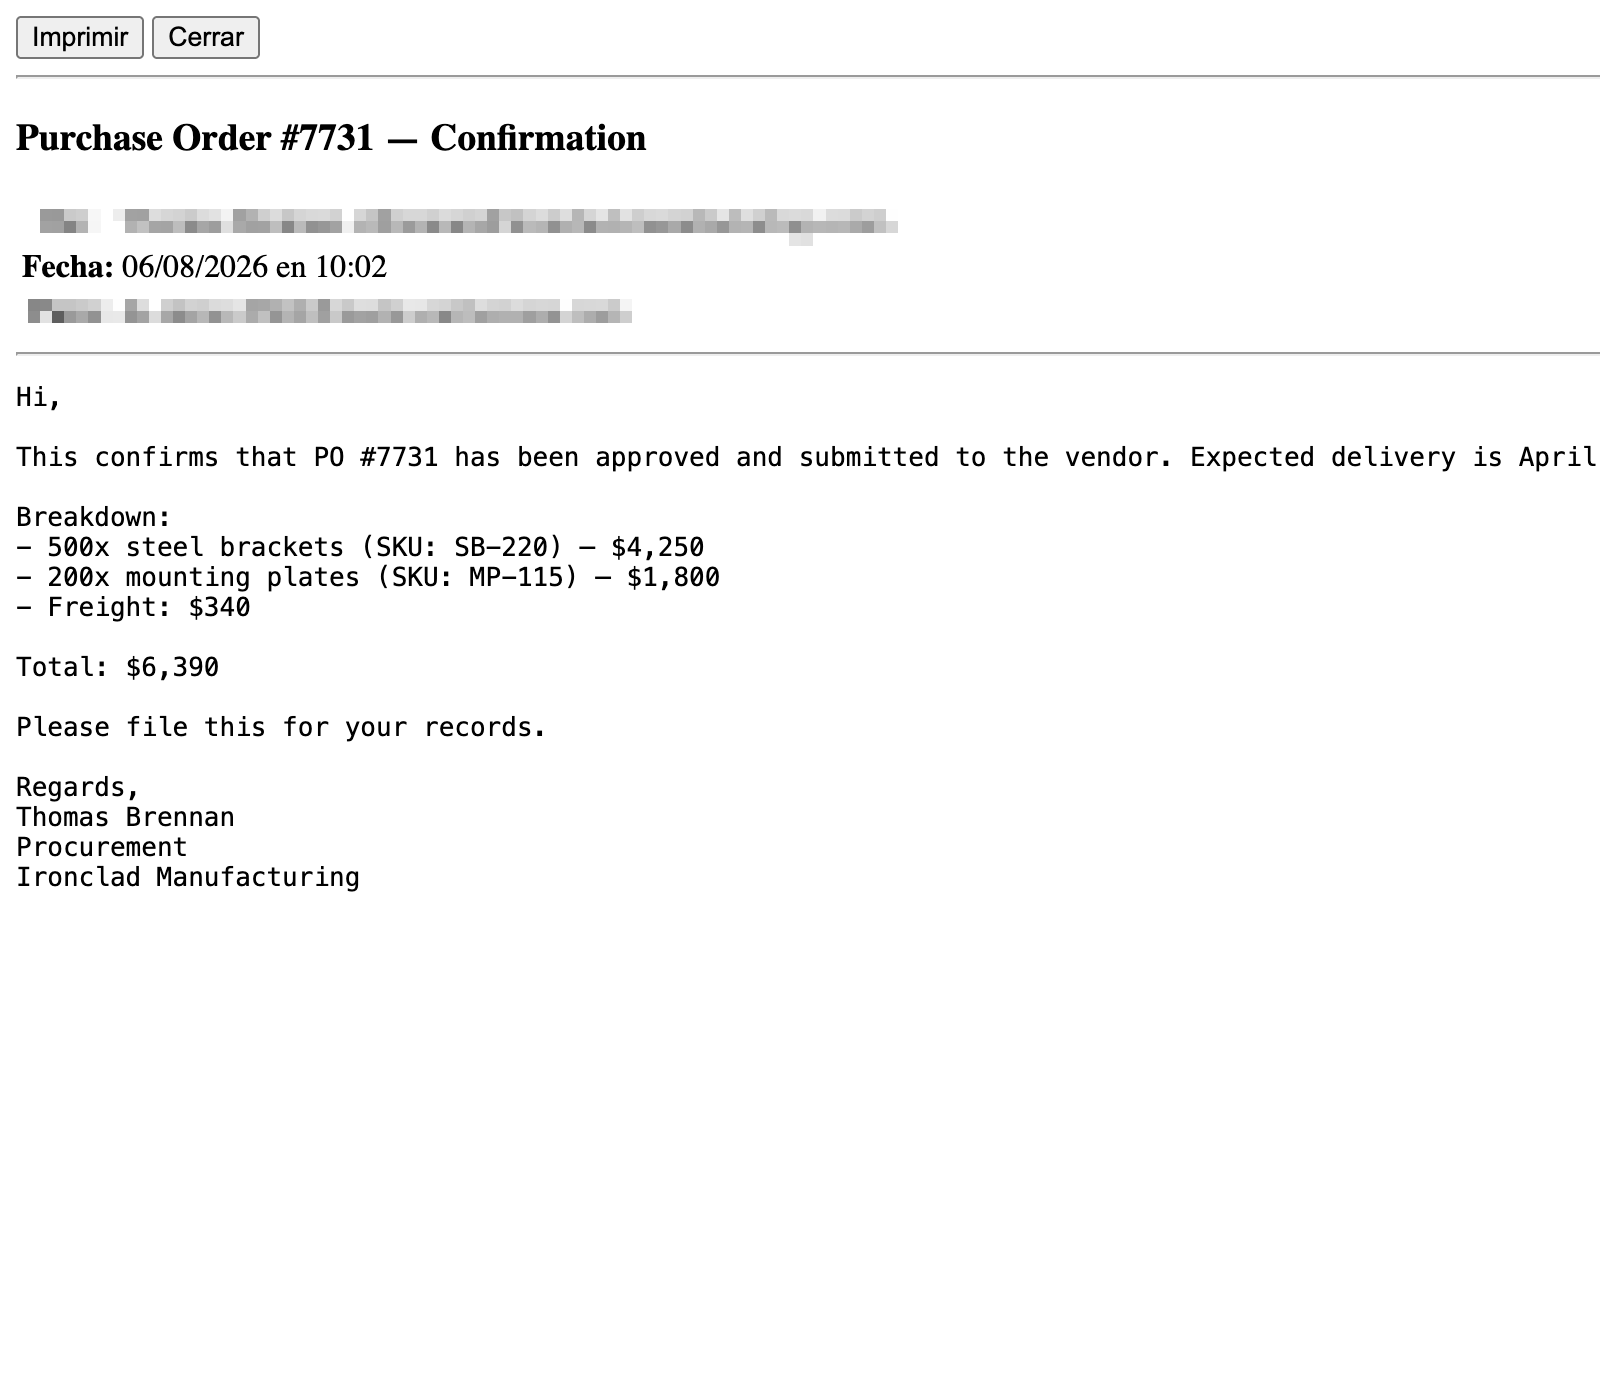This screenshot has height=1400, width=1600.
Task: Click the Thomas Brennan signature name
Action: click(125, 817)
